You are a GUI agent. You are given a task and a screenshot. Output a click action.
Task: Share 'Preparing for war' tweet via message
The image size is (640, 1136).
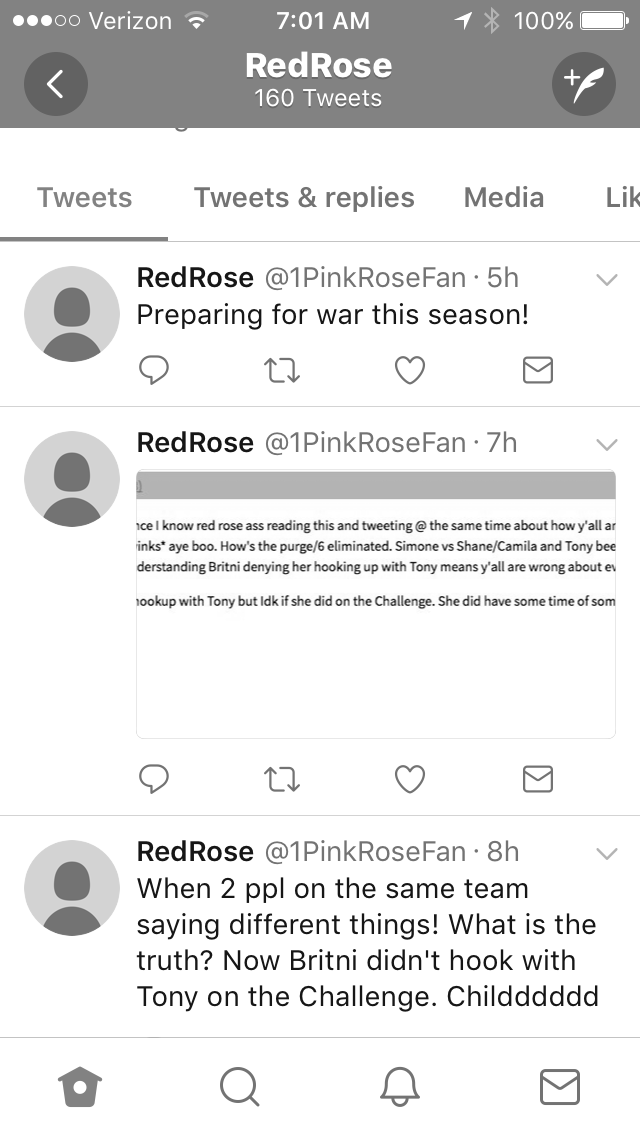point(538,370)
